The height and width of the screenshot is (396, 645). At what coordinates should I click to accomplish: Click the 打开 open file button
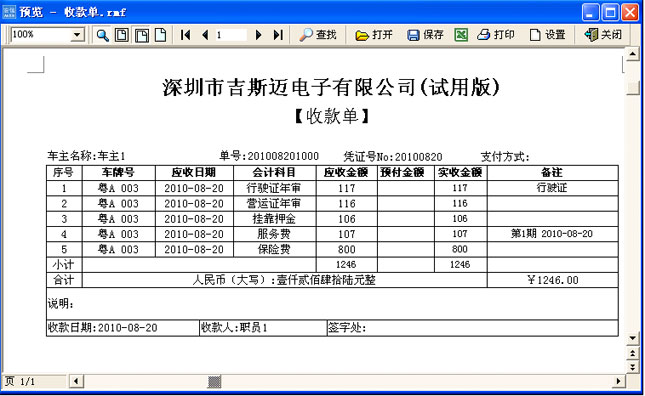point(374,35)
